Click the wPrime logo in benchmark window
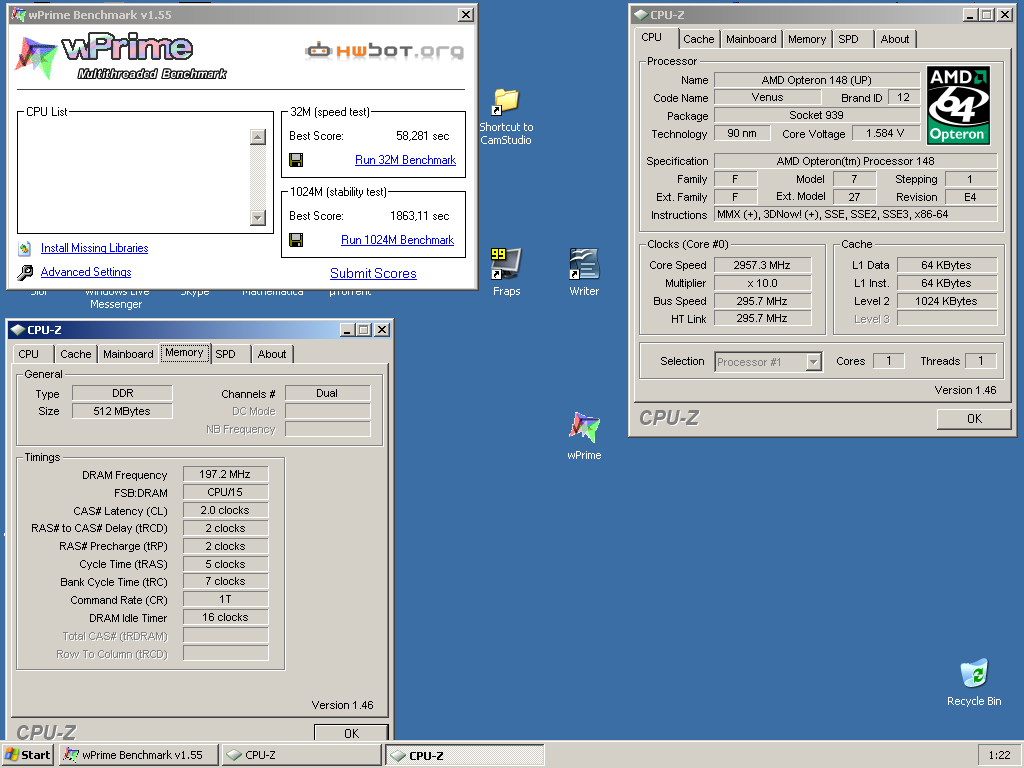This screenshot has width=1024, height=768. click(x=121, y=57)
